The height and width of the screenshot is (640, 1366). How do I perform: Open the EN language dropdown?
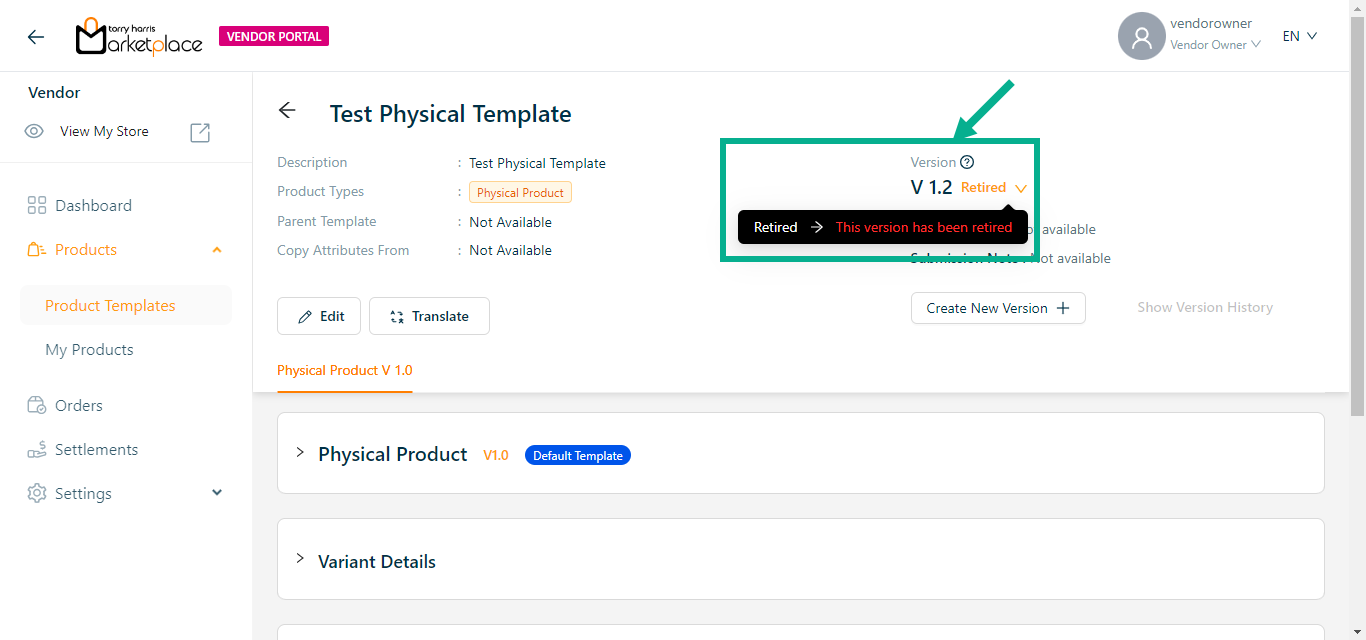click(x=1299, y=36)
